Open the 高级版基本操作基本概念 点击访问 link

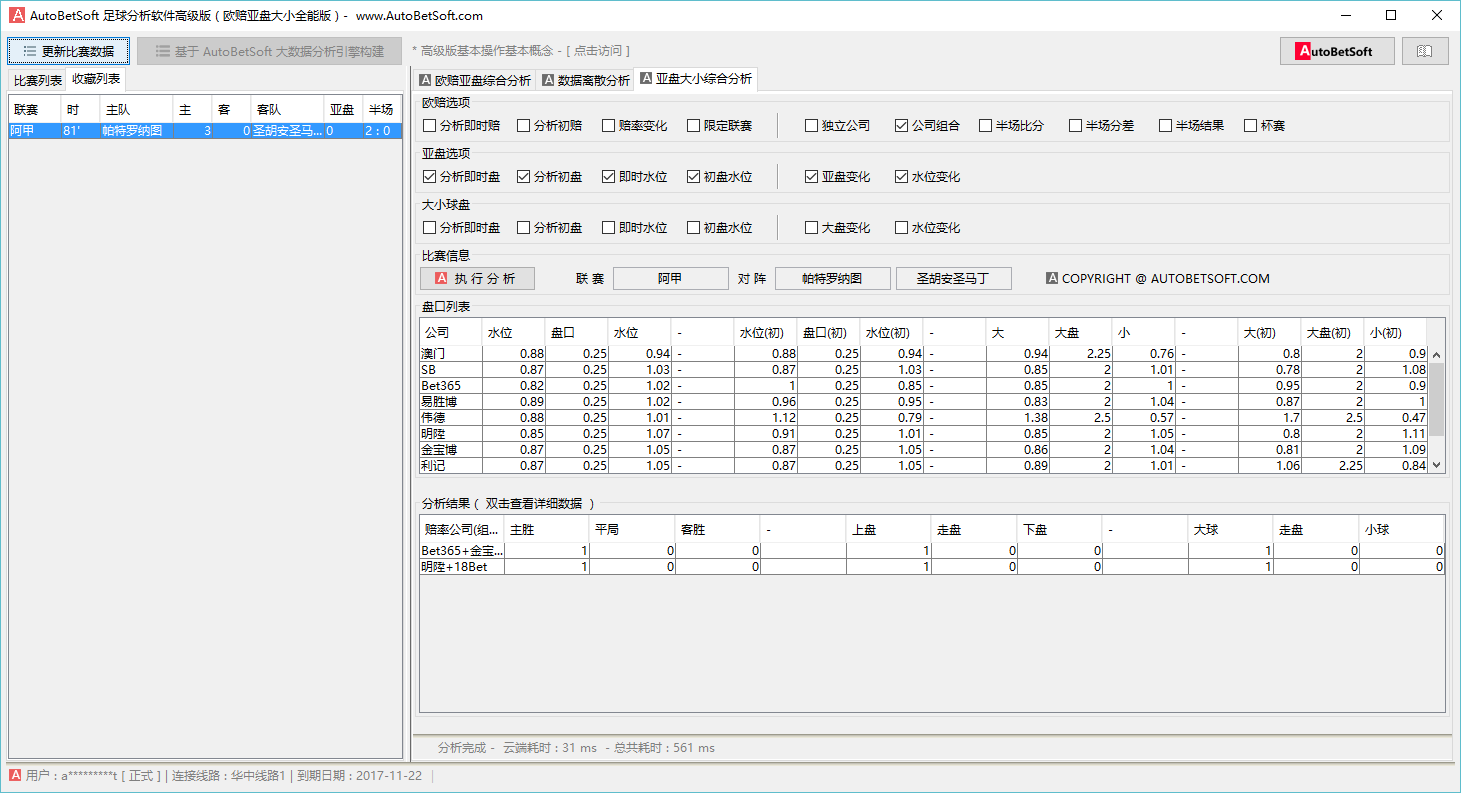pyautogui.click(x=520, y=51)
